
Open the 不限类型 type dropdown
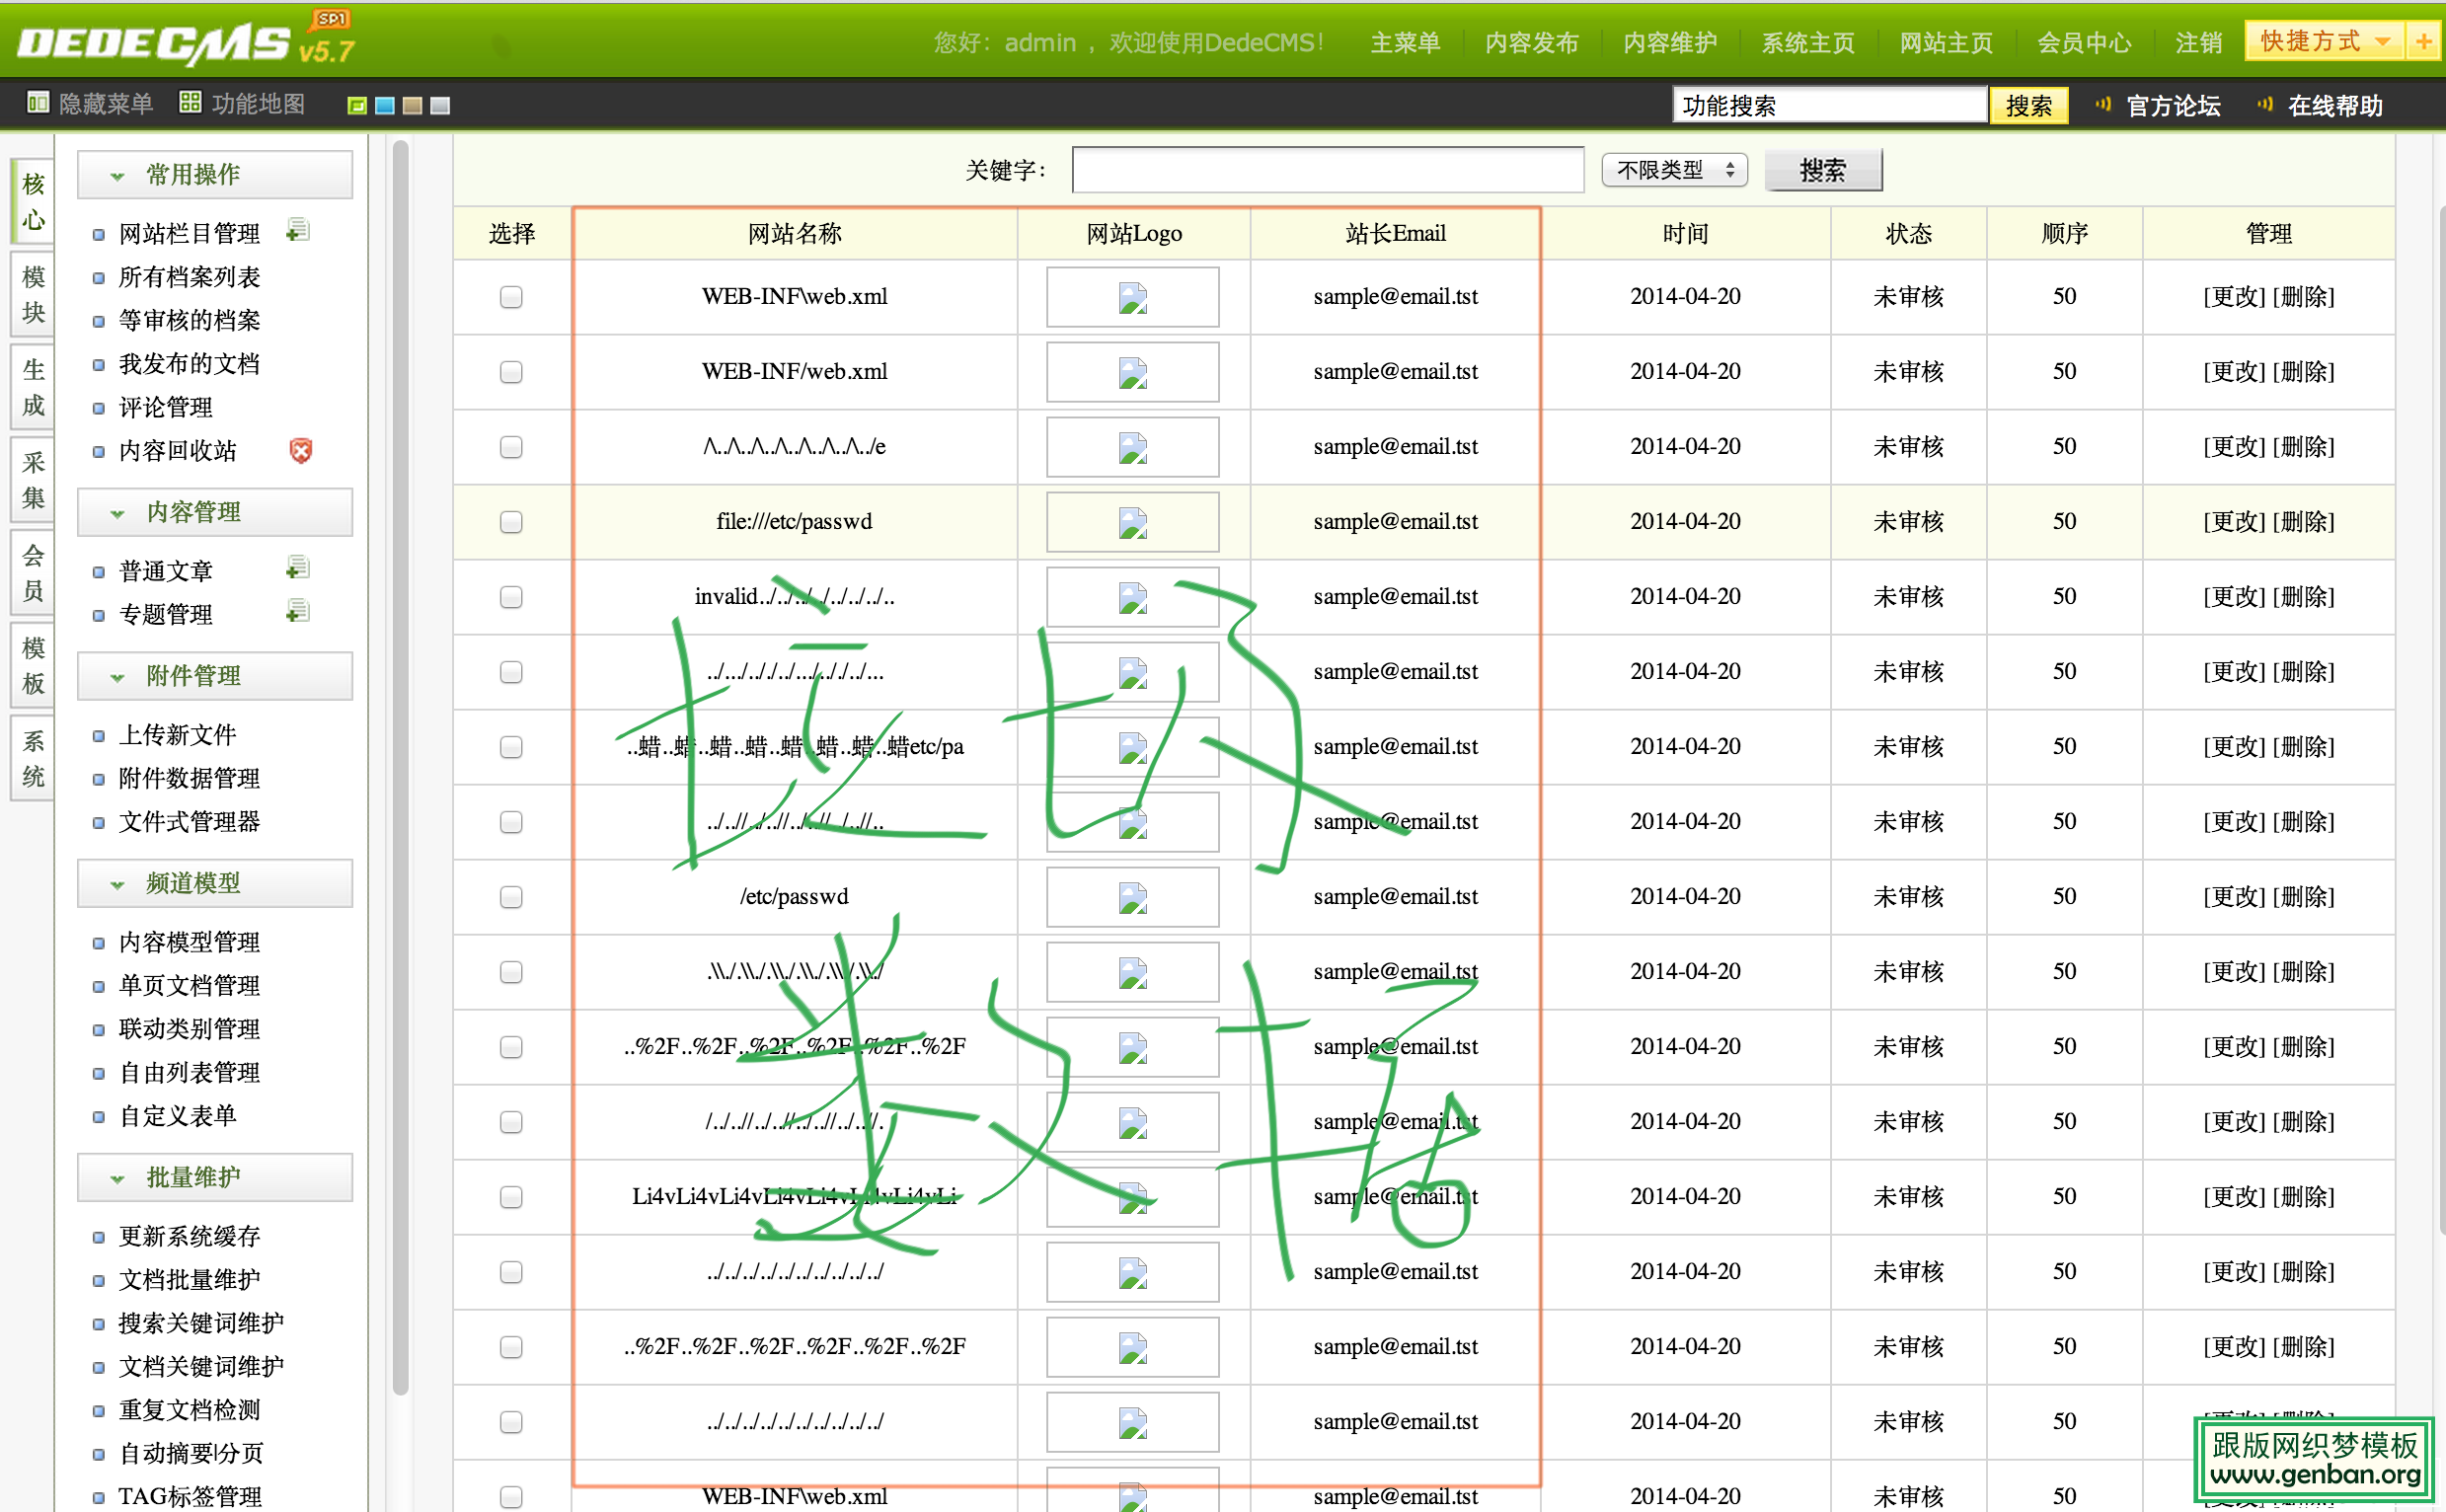tap(1673, 169)
